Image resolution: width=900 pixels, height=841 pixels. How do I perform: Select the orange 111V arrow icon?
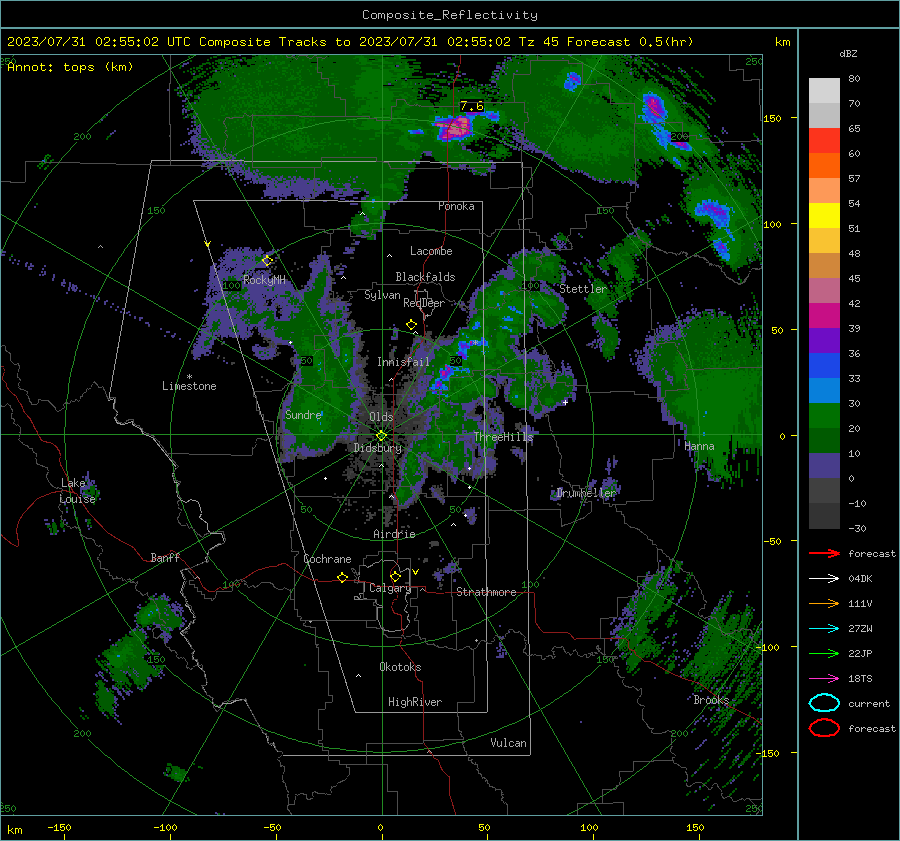pos(824,603)
